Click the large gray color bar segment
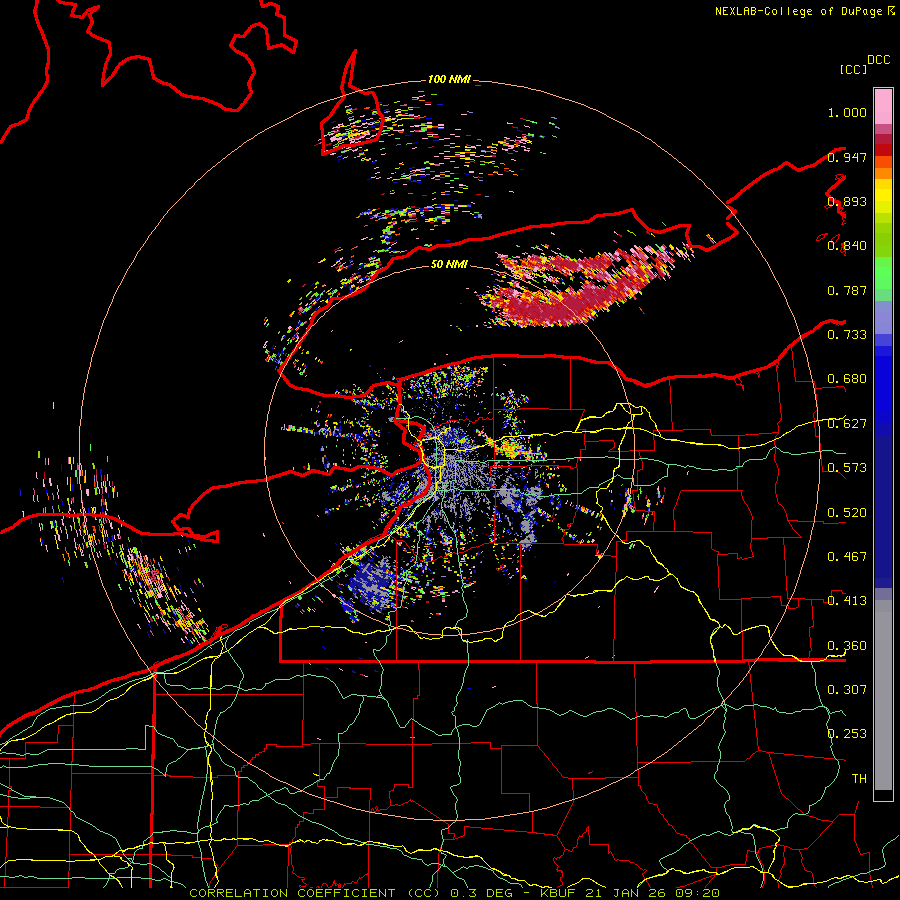The height and width of the screenshot is (900, 900). pos(883,695)
